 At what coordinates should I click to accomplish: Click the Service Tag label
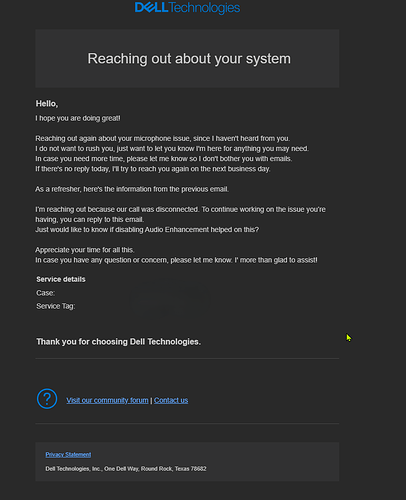click(x=56, y=306)
